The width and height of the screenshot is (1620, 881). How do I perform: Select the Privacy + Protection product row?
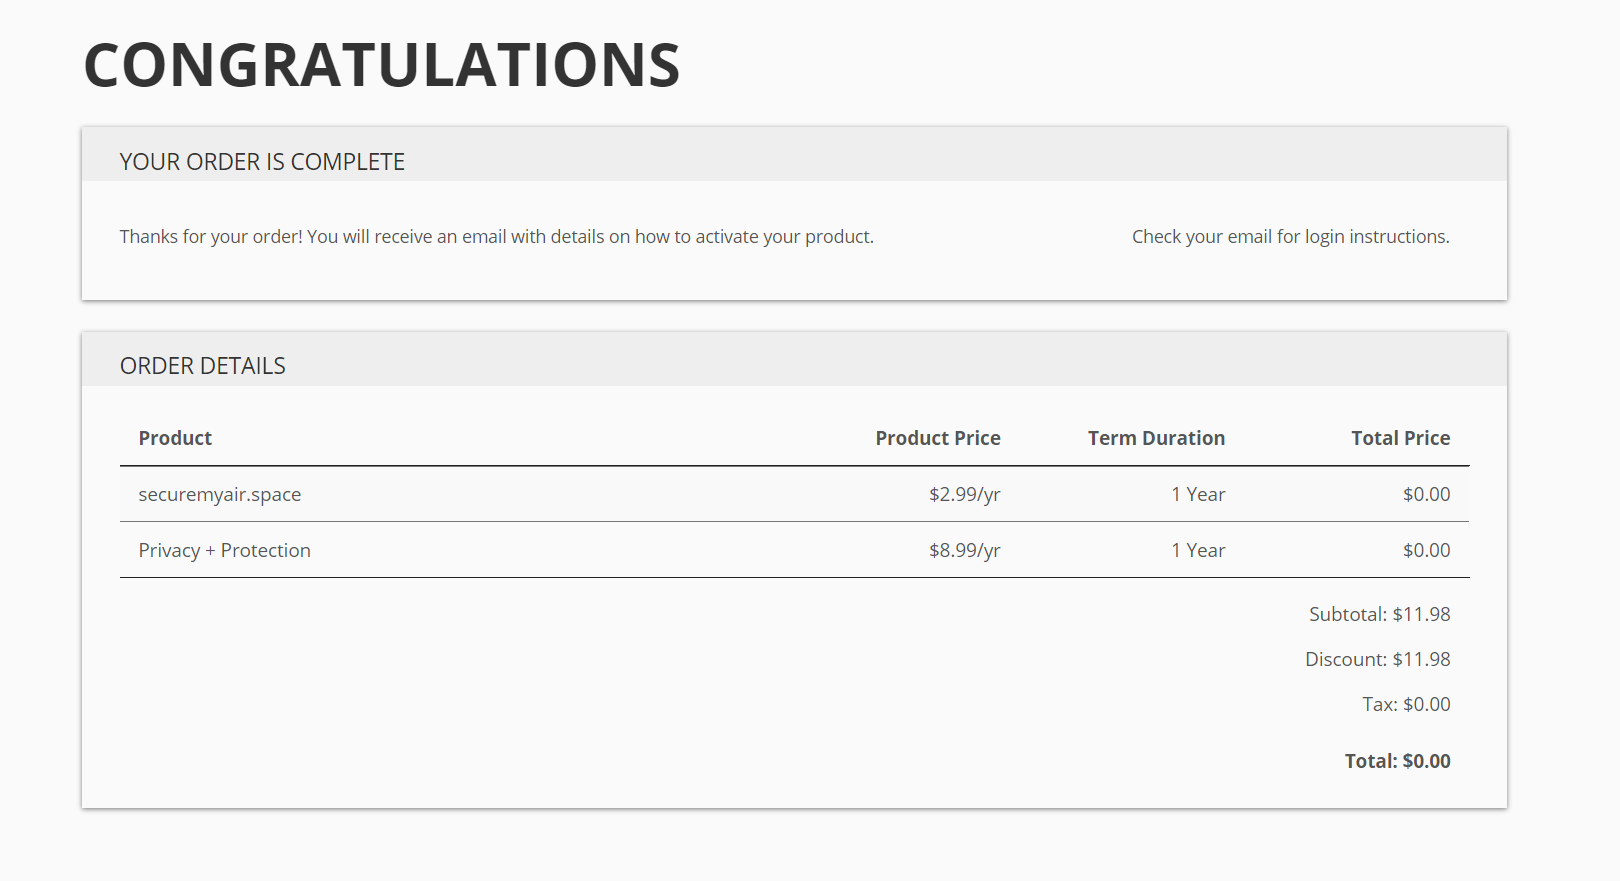tap(225, 550)
